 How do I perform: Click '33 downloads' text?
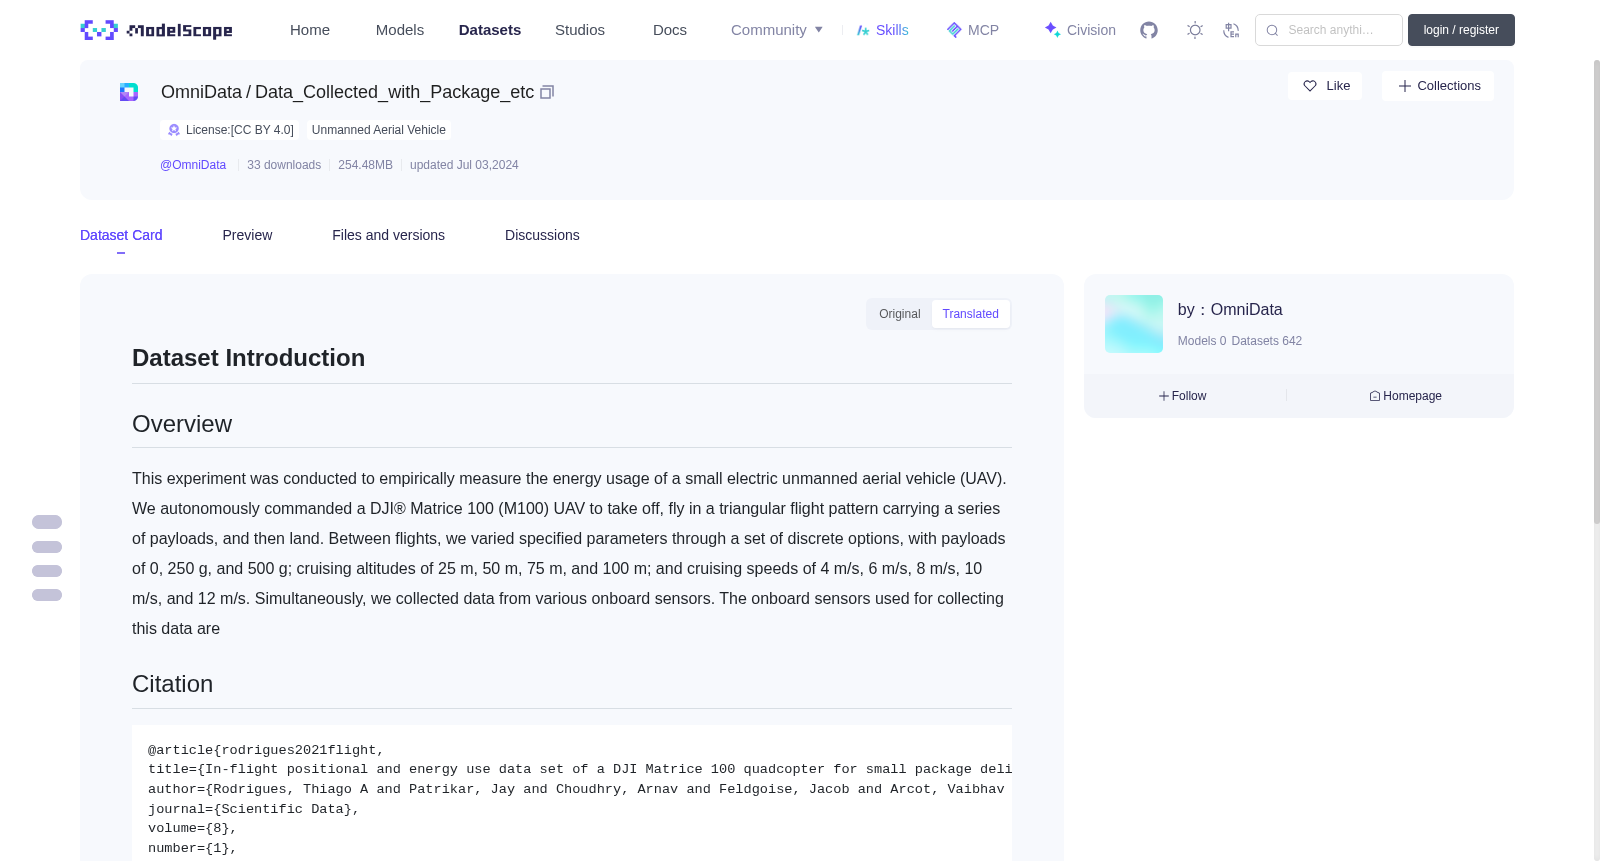click(284, 165)
